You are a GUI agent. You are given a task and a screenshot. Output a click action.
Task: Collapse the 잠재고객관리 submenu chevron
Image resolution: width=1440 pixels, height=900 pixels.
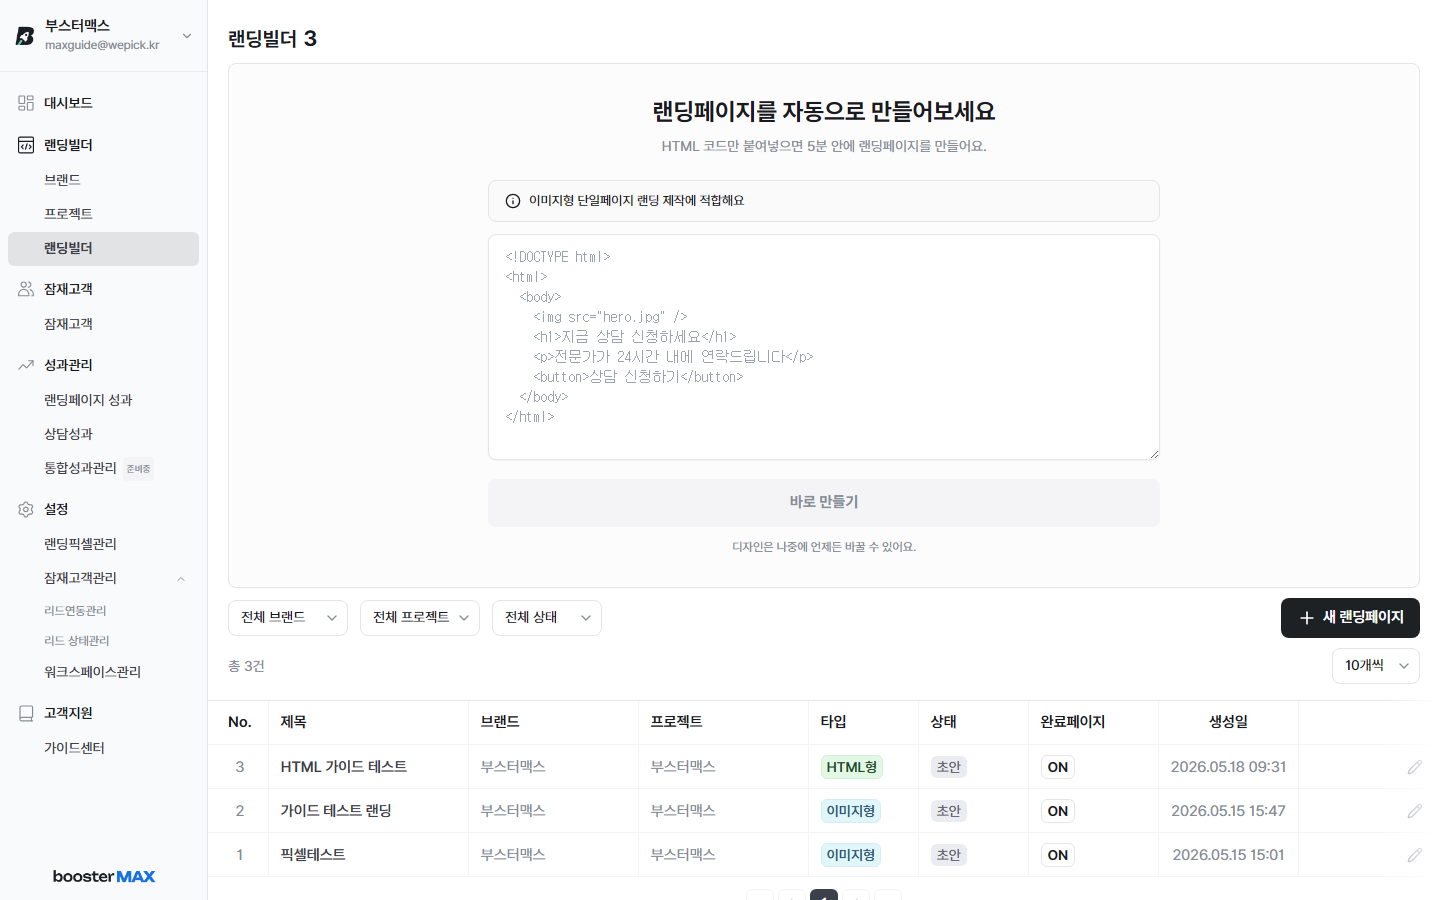pos(181,579)
